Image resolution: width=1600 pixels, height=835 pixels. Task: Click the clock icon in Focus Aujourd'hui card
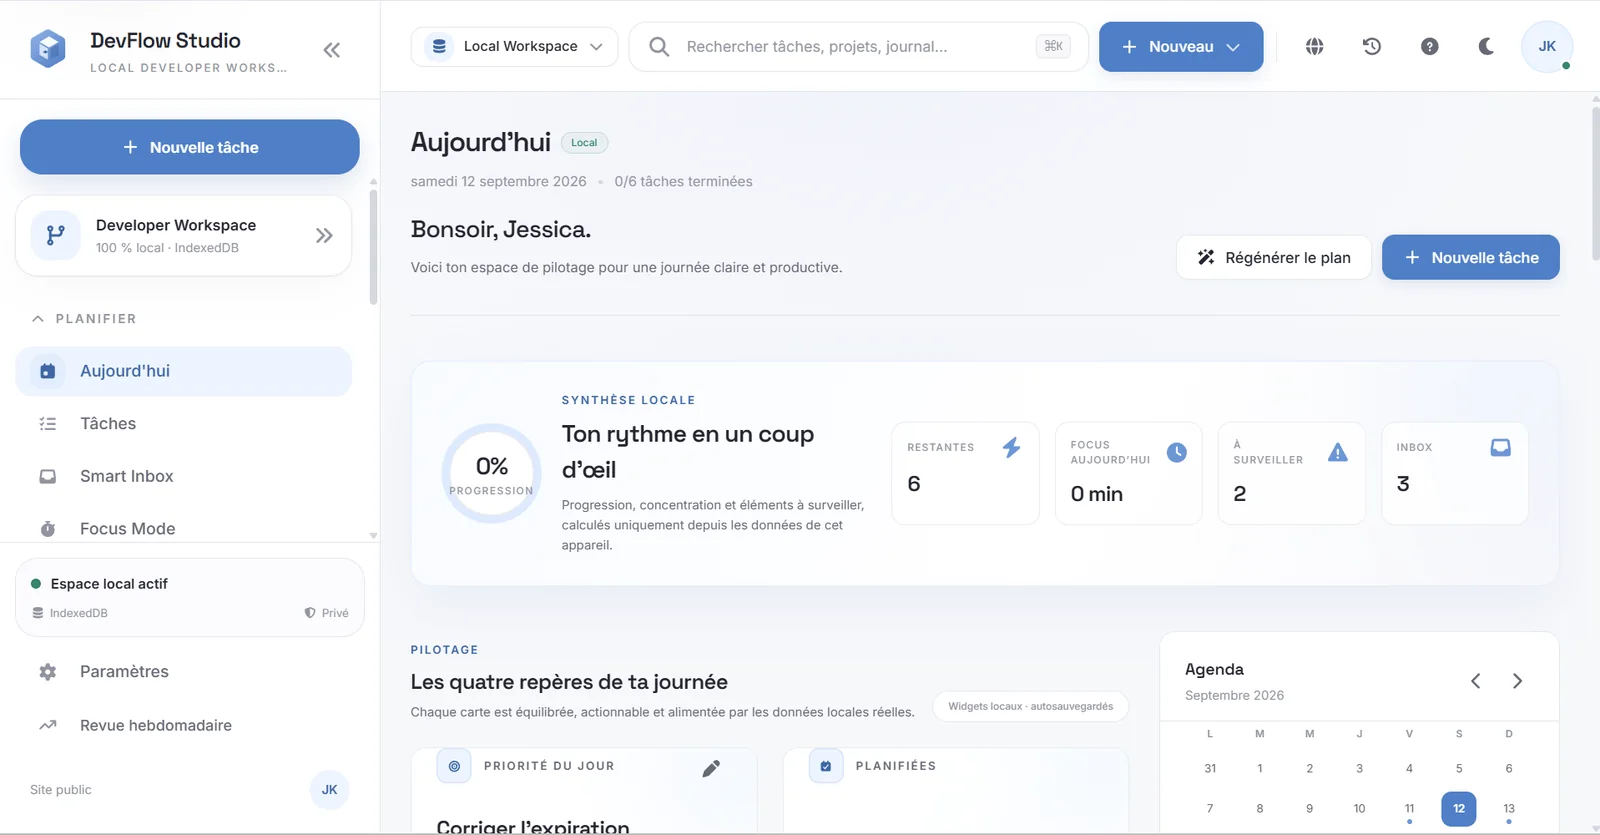[x=1177, y=452]
